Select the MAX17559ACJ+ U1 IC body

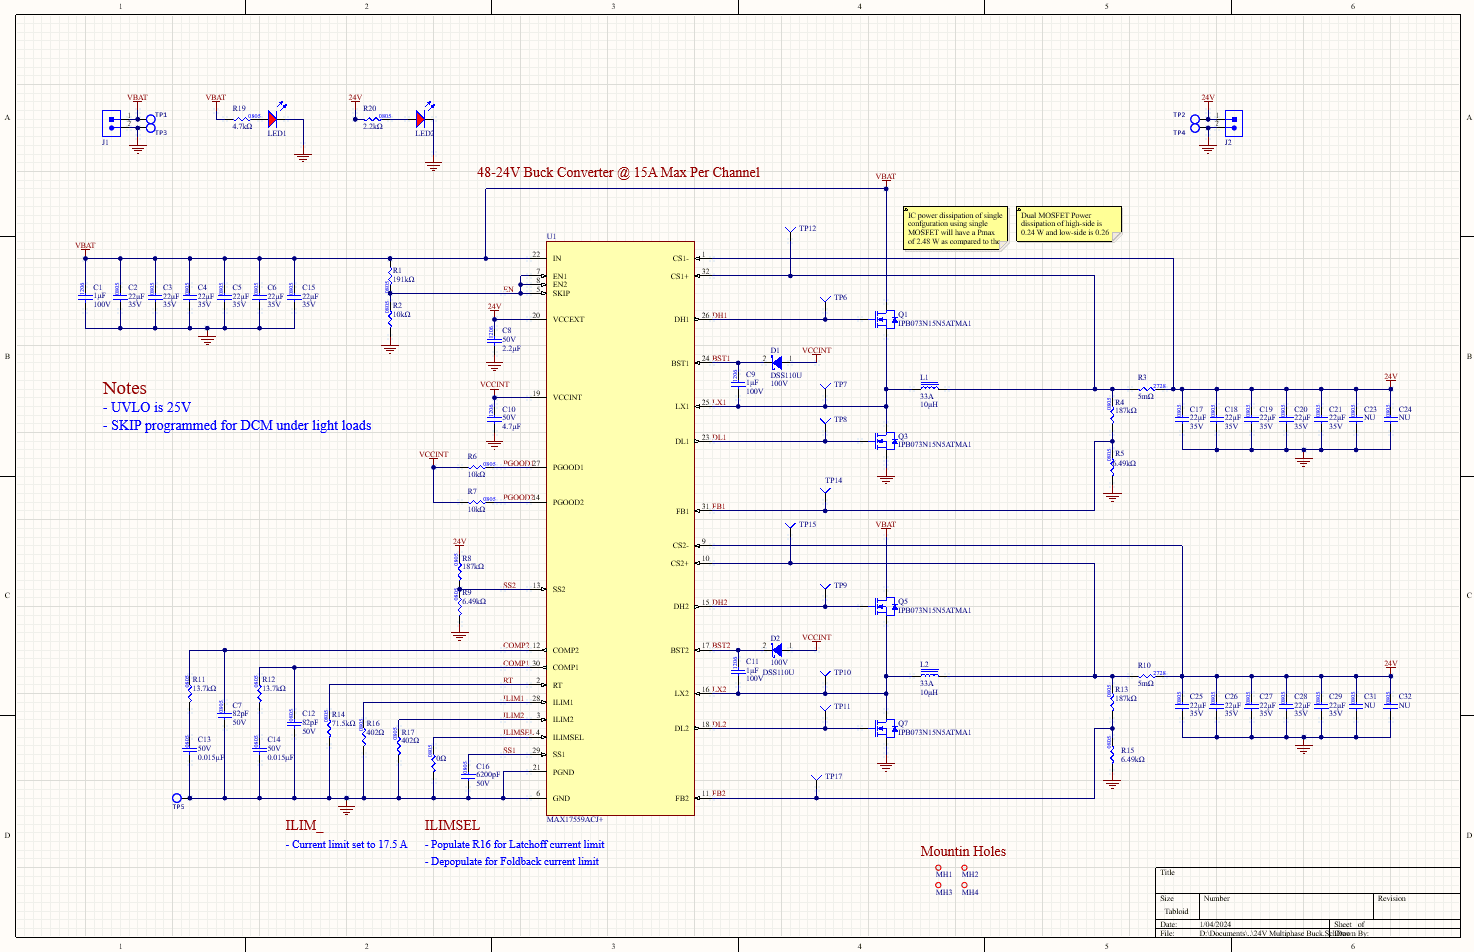coord(620,528)
